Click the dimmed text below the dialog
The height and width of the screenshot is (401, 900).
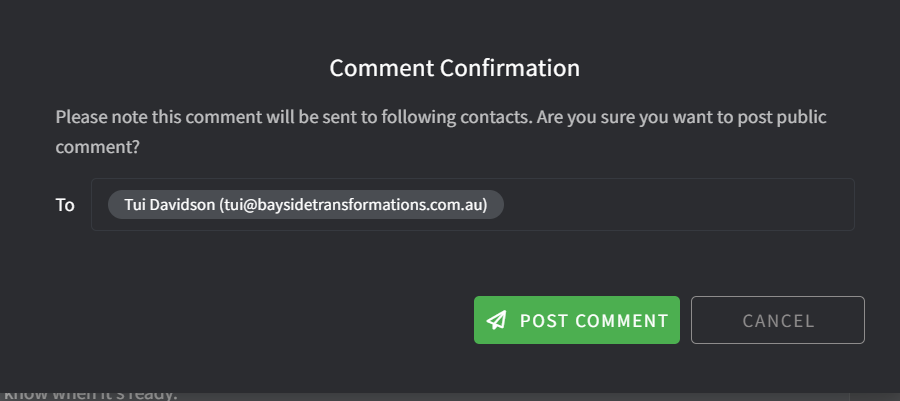point(90,392)
